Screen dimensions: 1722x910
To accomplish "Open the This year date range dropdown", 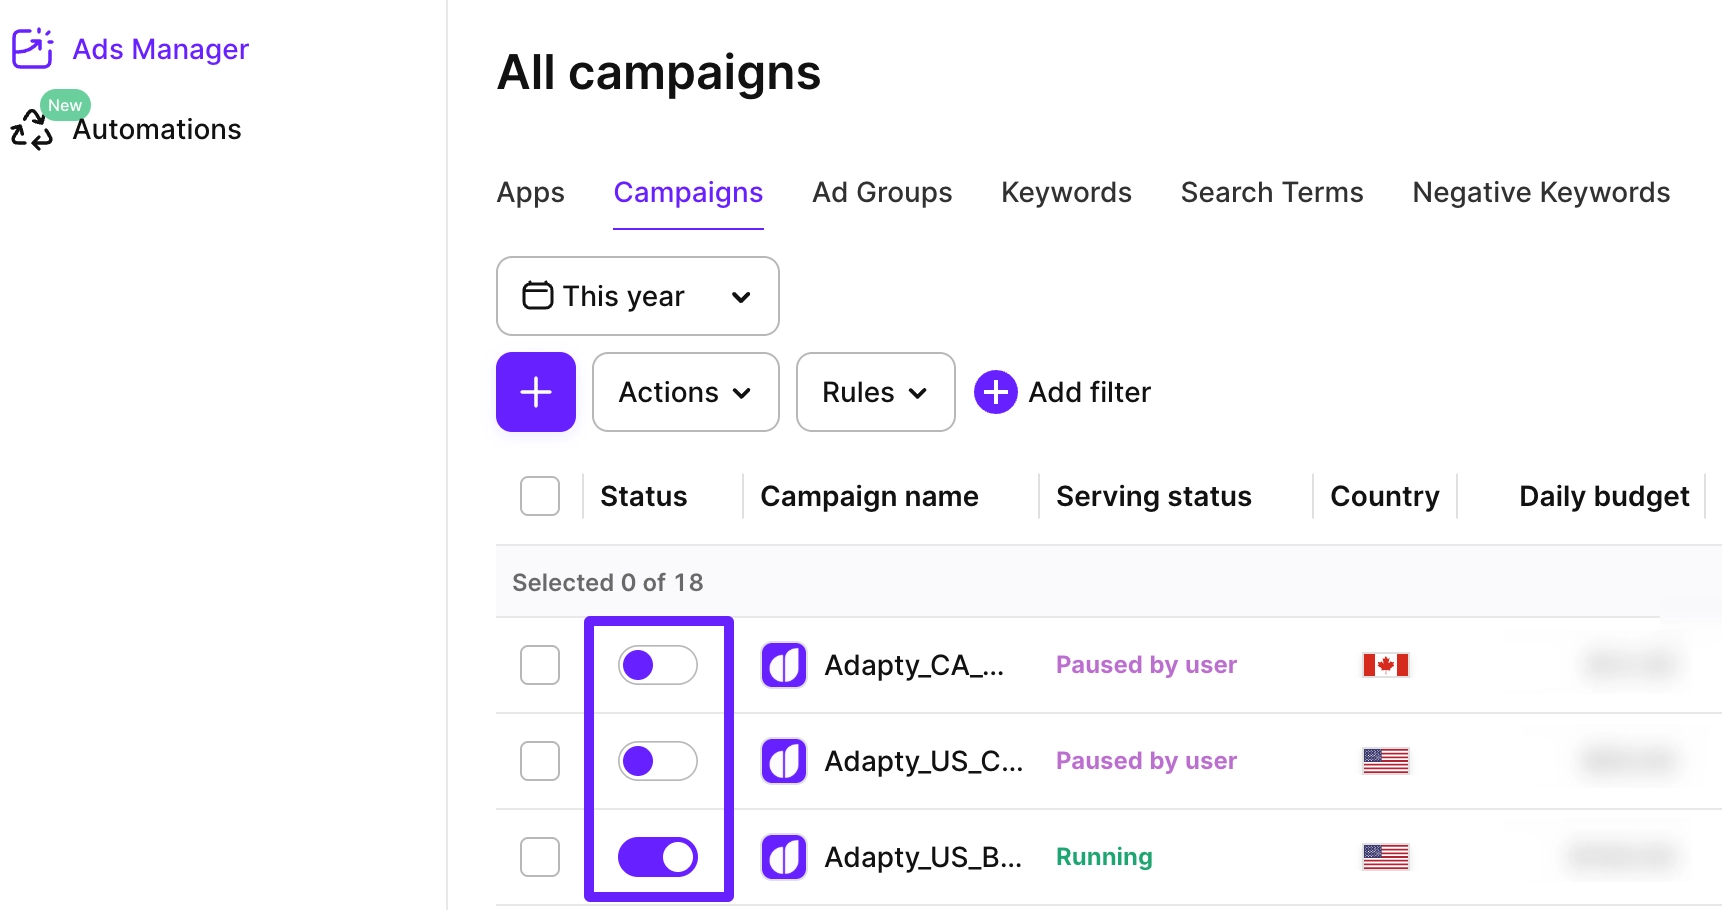I will (x=637, y=296).
